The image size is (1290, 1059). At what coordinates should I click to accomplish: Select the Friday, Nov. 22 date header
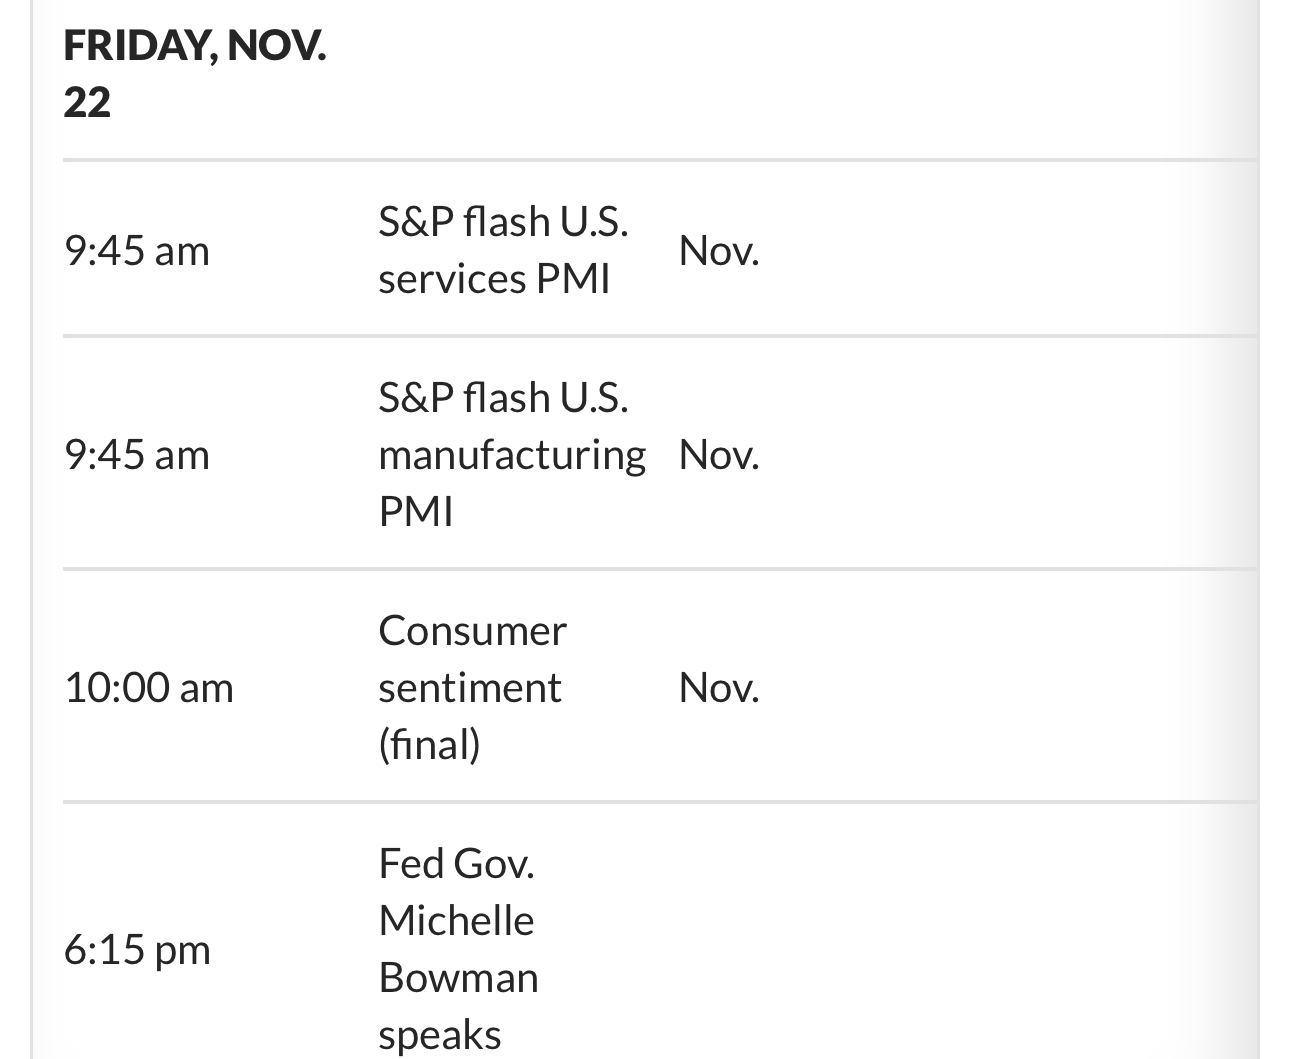195,74
